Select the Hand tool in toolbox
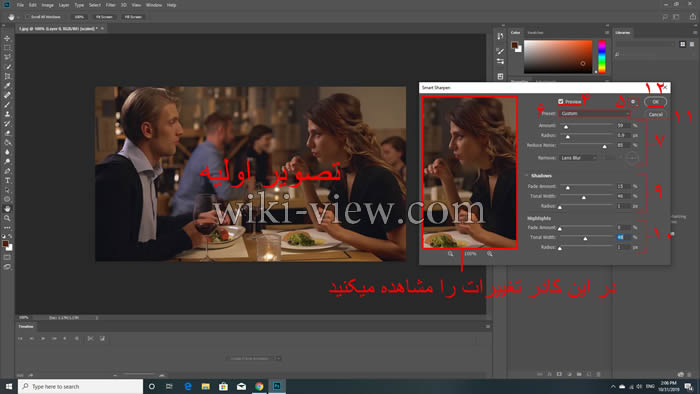 [x=7, y=209]
